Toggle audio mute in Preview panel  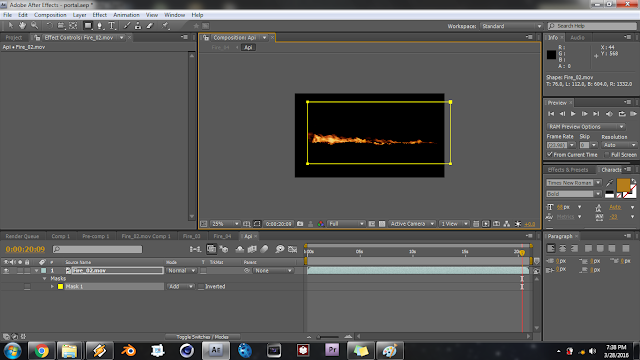609,114
